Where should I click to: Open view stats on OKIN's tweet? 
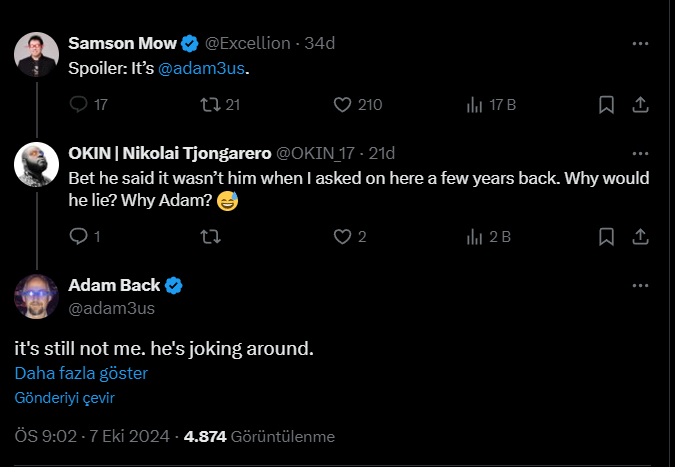(x=476, y=237)
